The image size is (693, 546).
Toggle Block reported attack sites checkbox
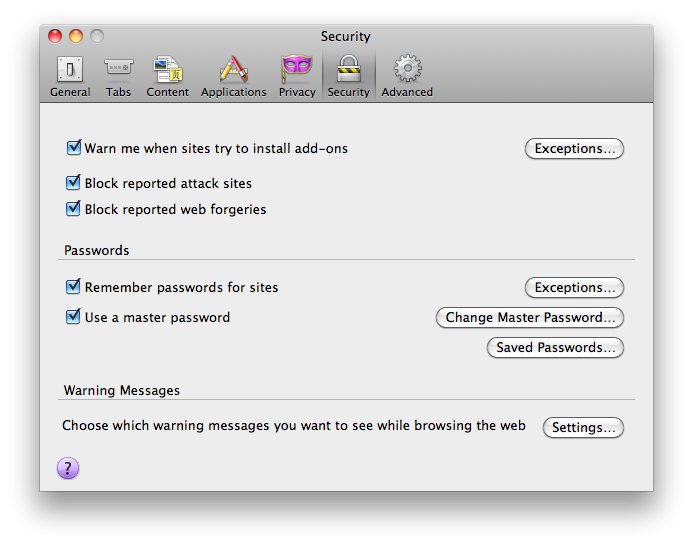(x=73, y=182)
